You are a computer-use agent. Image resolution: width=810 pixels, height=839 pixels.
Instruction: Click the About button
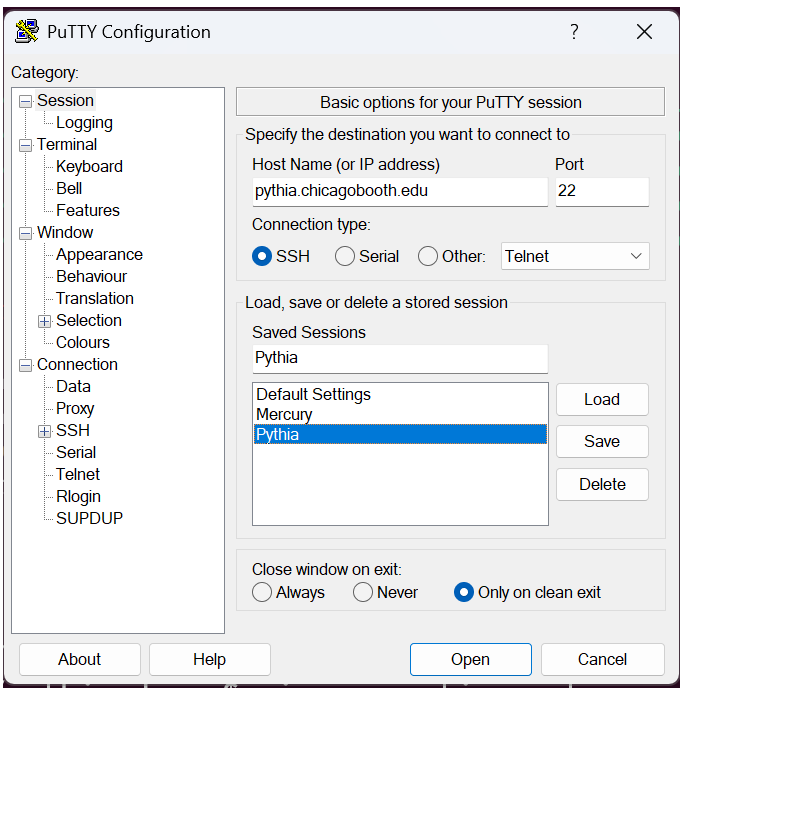80,659
